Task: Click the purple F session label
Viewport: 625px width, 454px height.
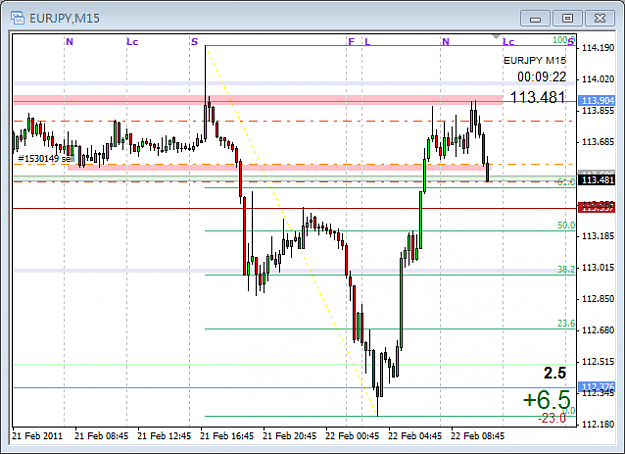Action: [x=351, y=41]
